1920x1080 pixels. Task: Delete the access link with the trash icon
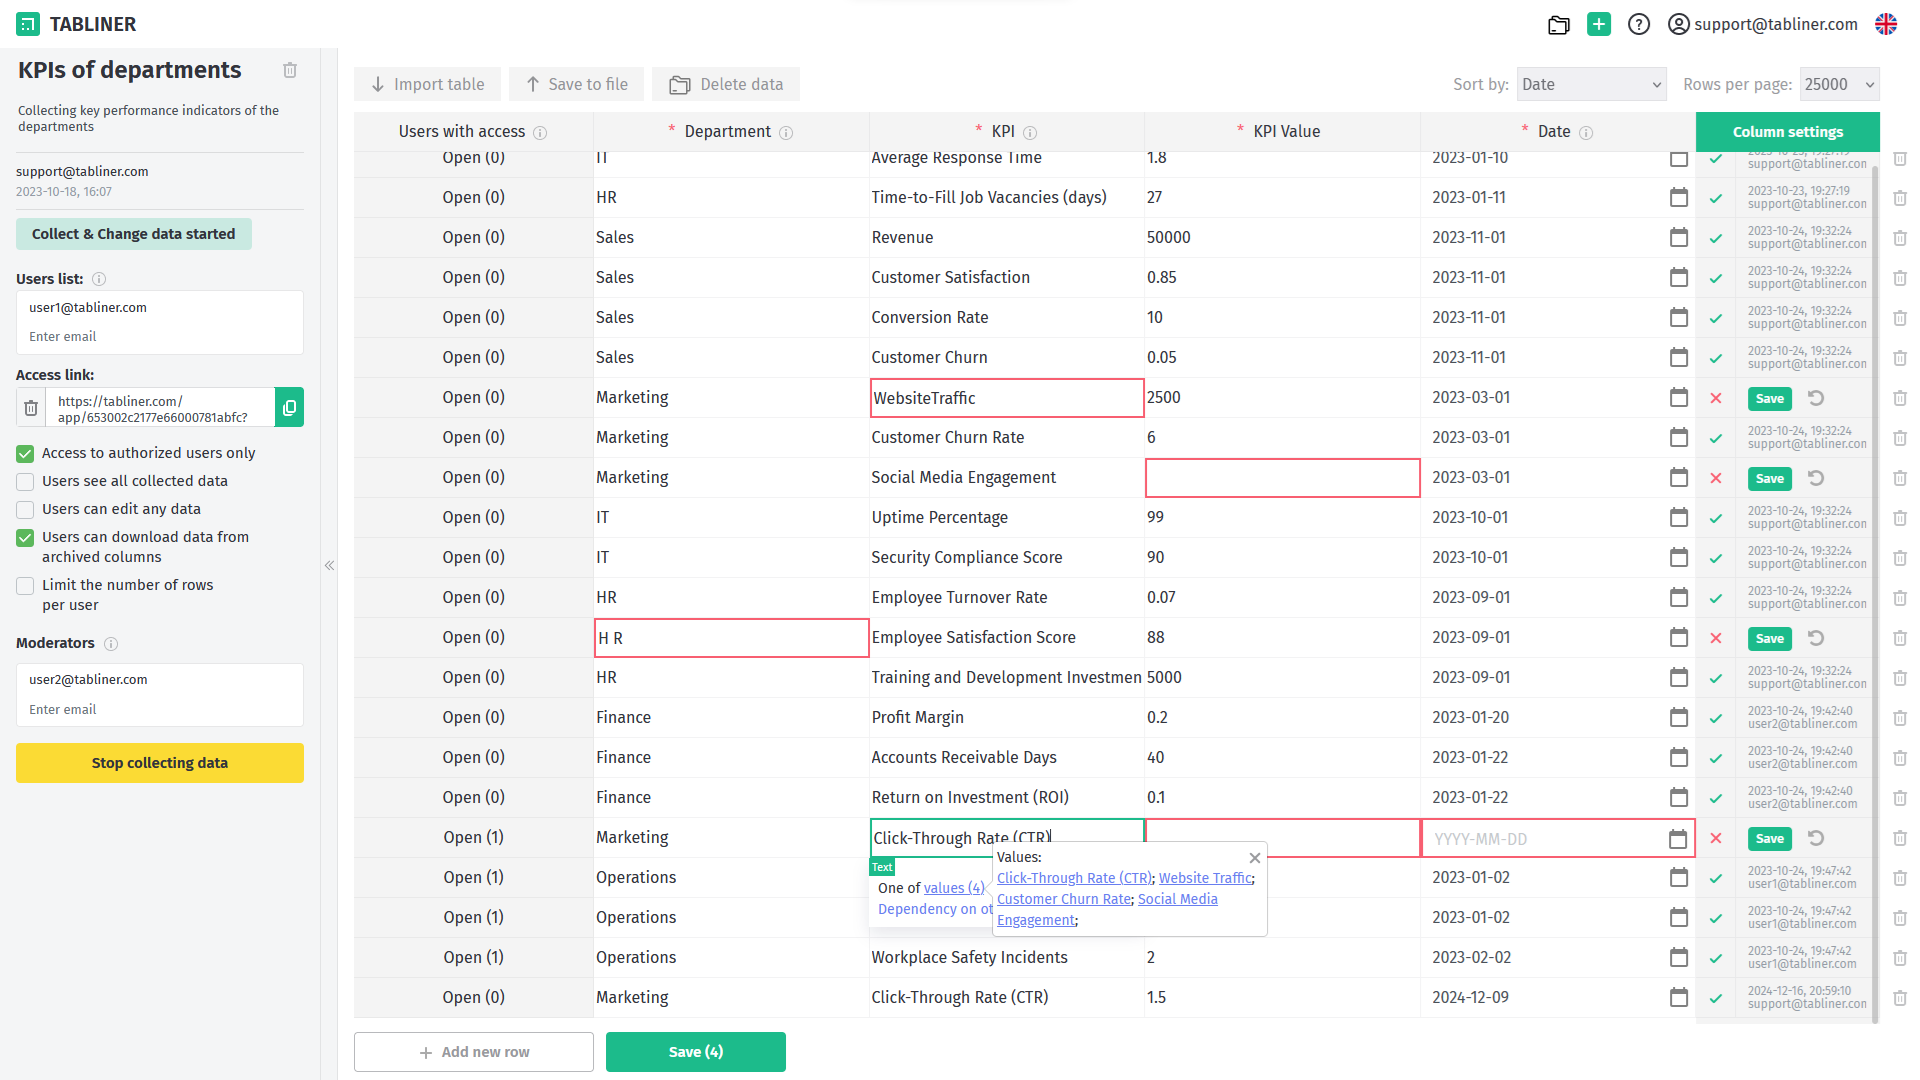[31, 408]
